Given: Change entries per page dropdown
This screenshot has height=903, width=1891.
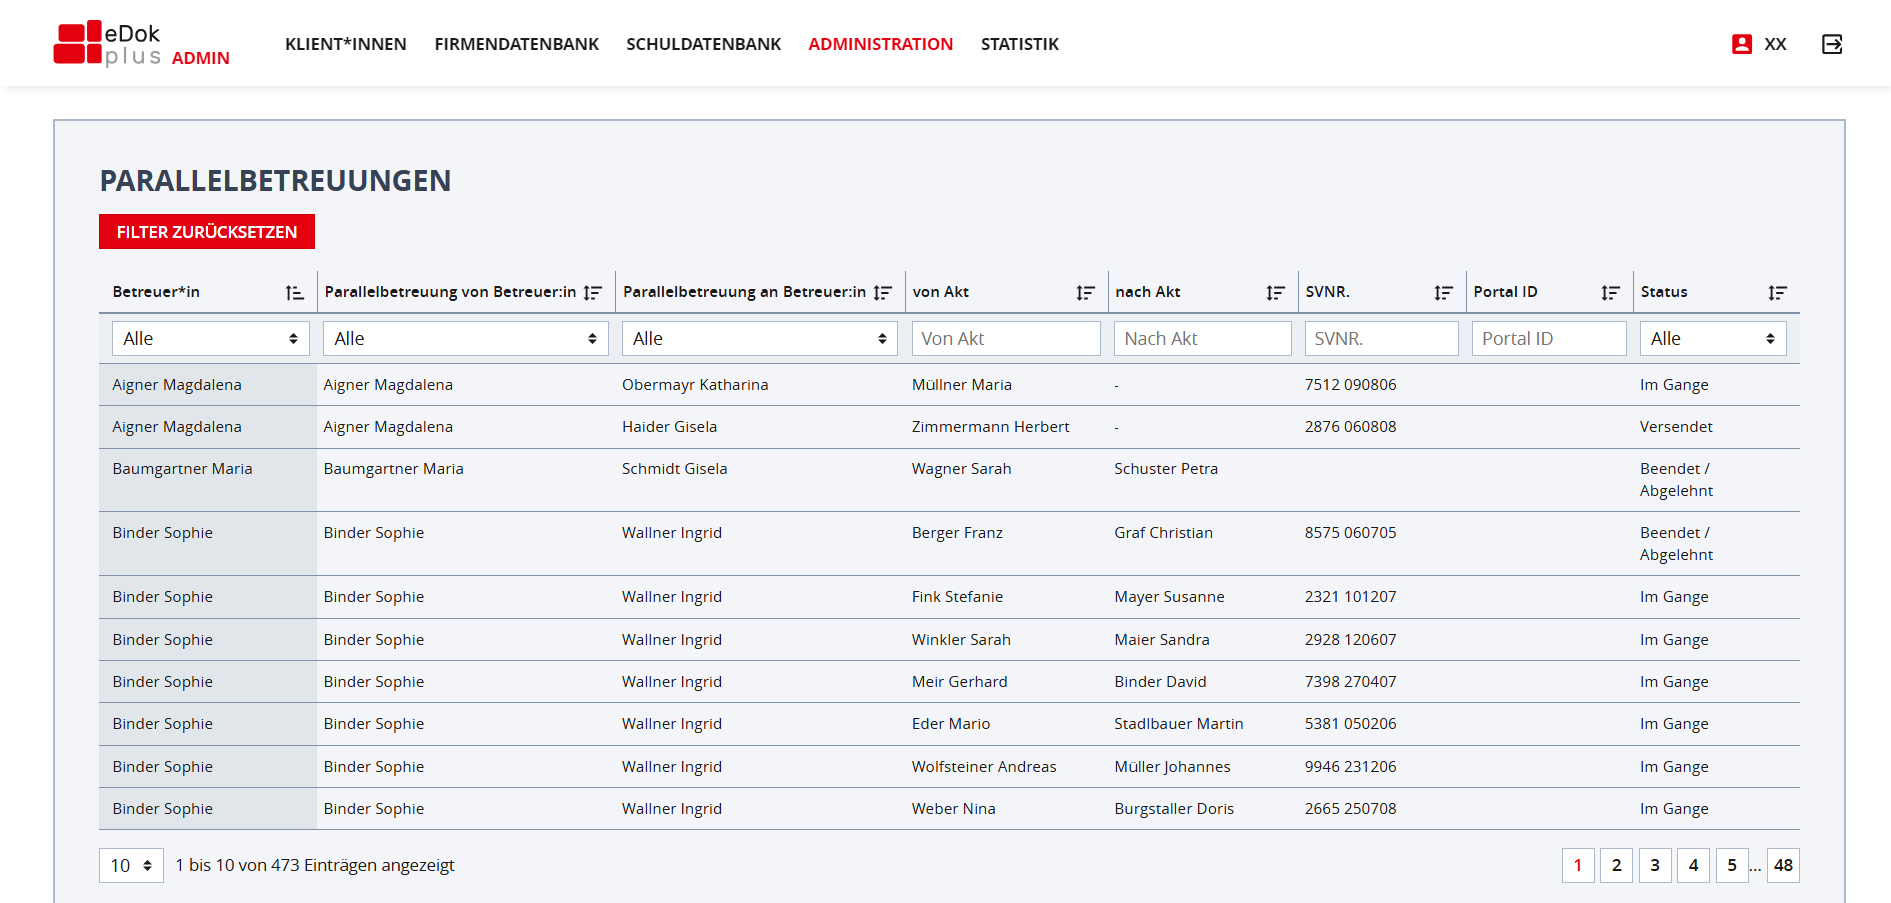Looking at the screenshot, I should coord(131,866).
